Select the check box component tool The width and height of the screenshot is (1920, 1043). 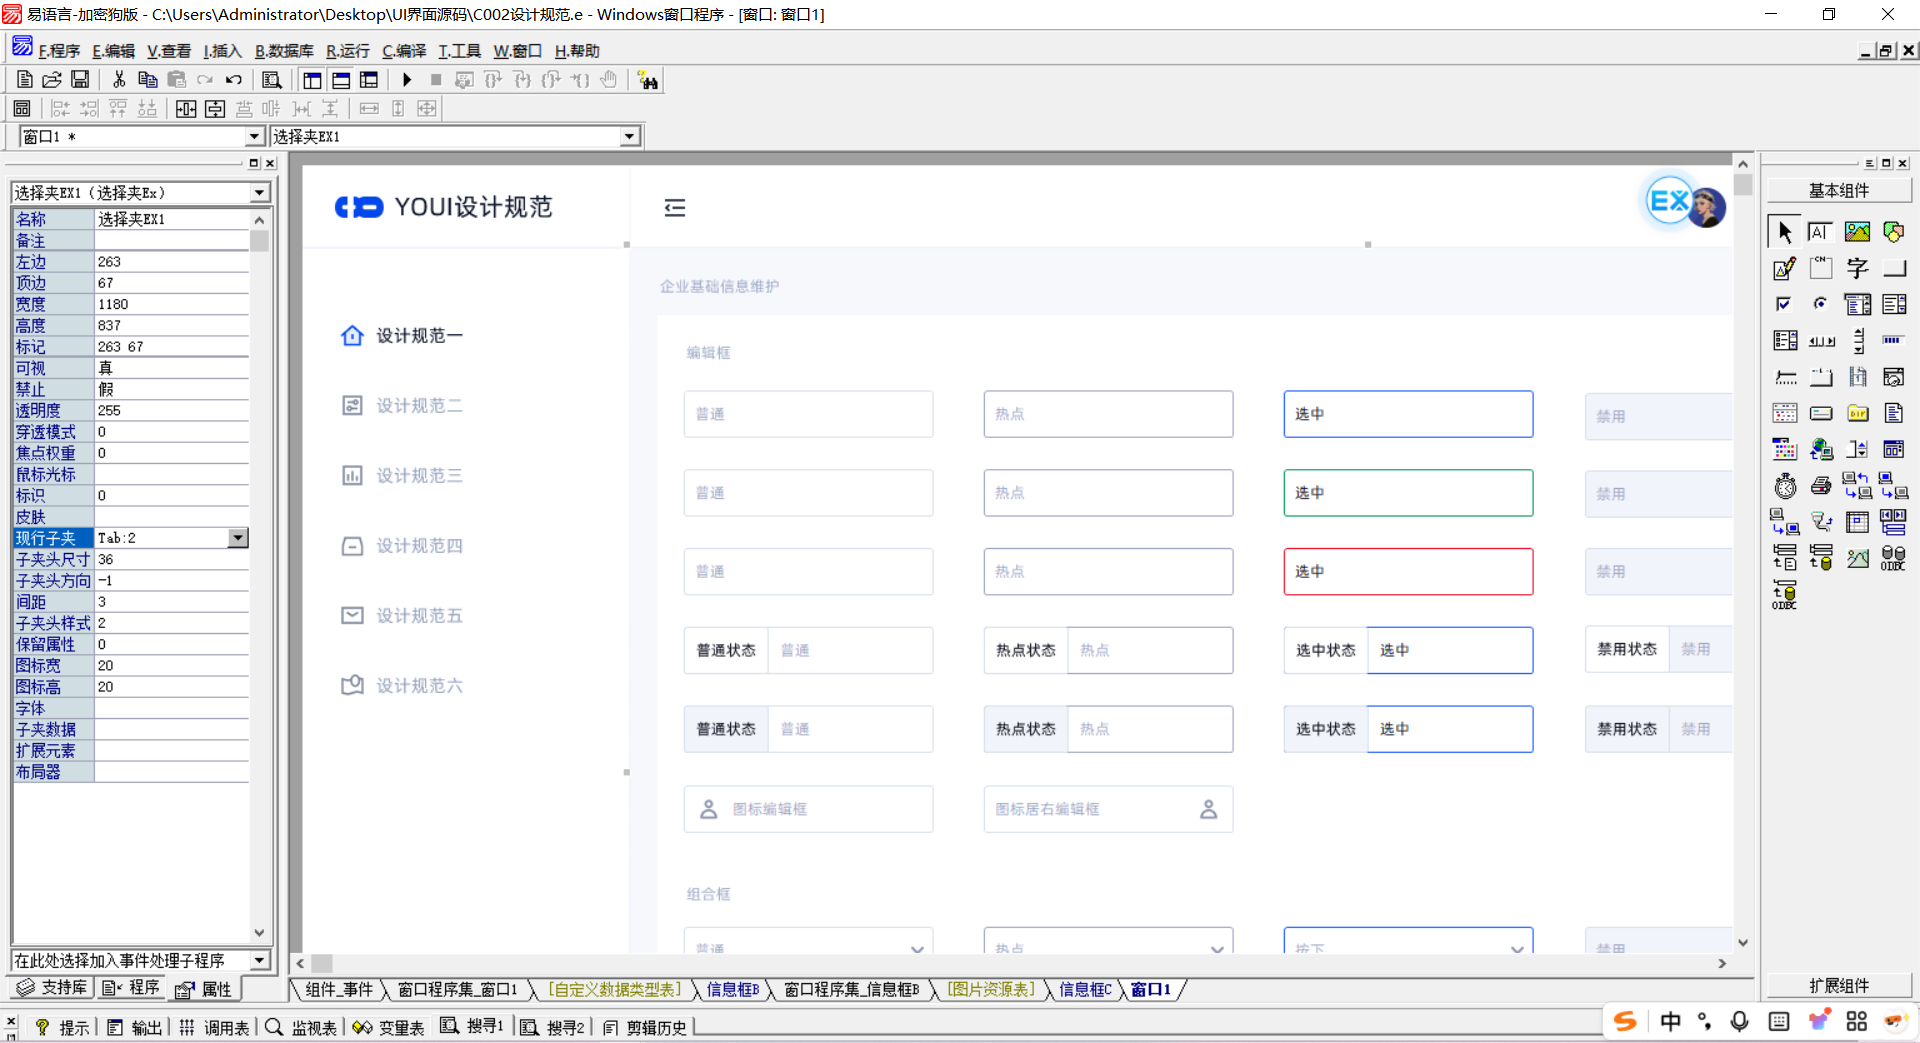coord(1784,304)
